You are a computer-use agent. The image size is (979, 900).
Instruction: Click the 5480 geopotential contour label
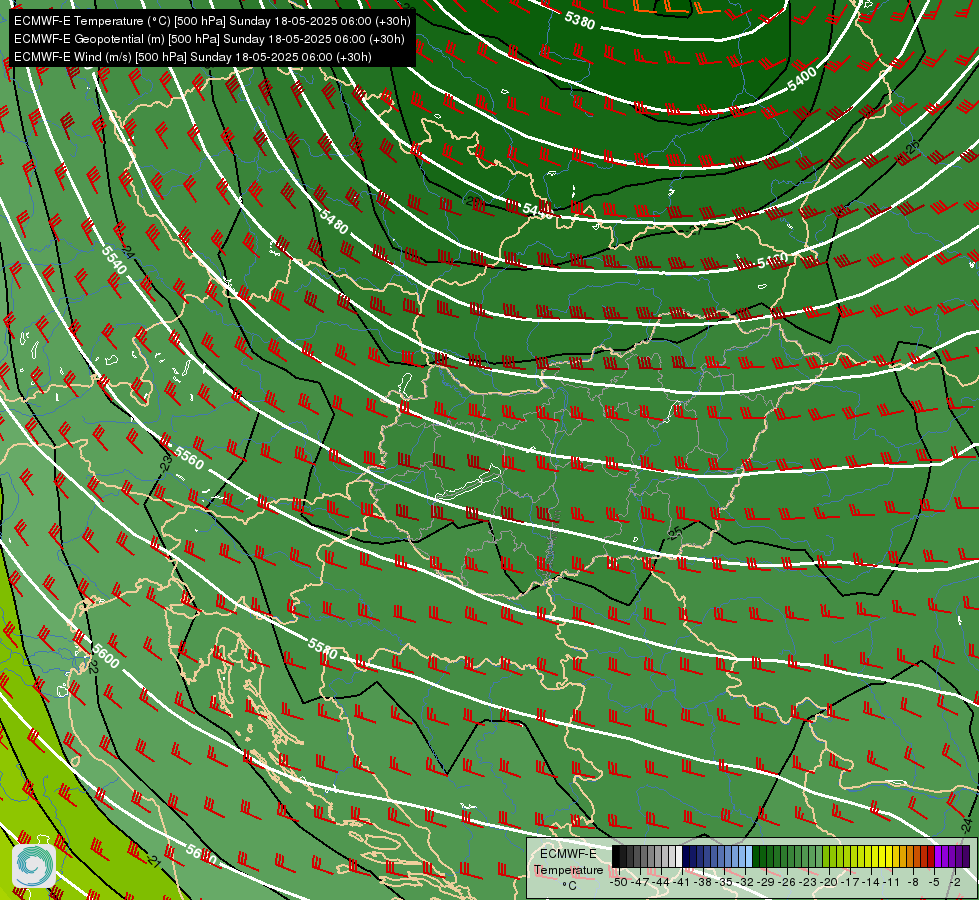333,220
